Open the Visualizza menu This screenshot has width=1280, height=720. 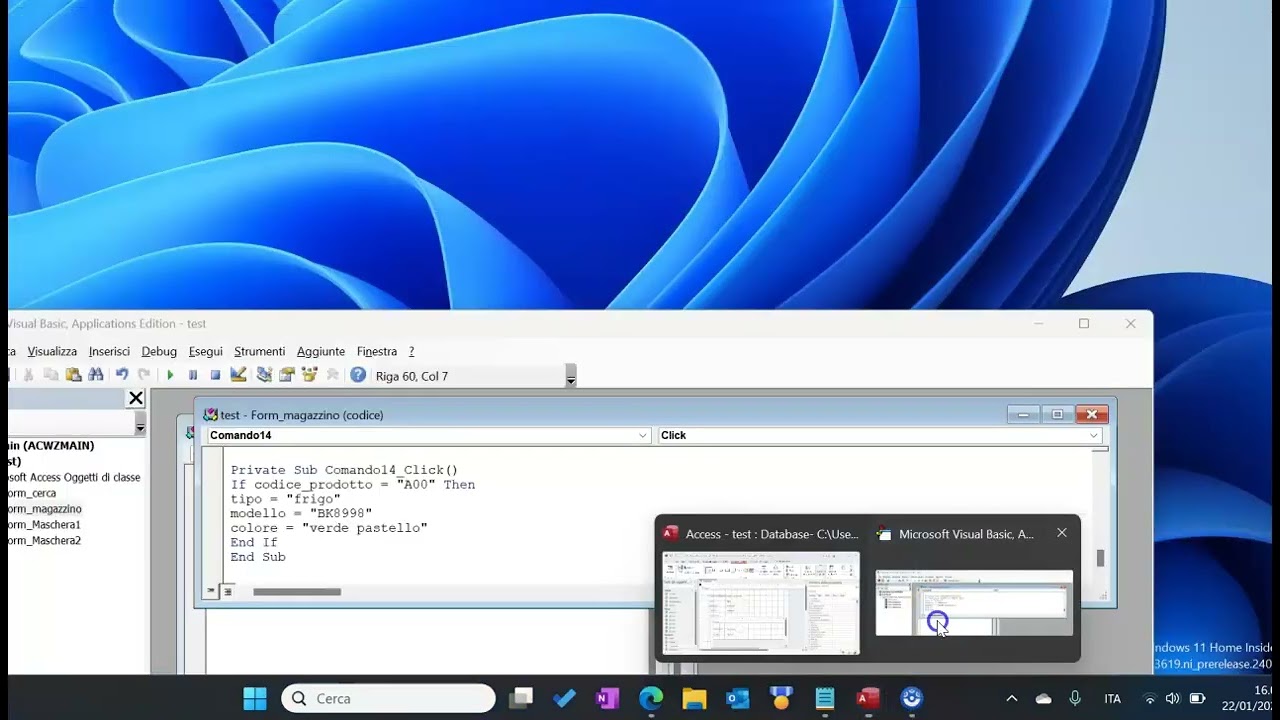pyautogui.click(x=52, y=351)
